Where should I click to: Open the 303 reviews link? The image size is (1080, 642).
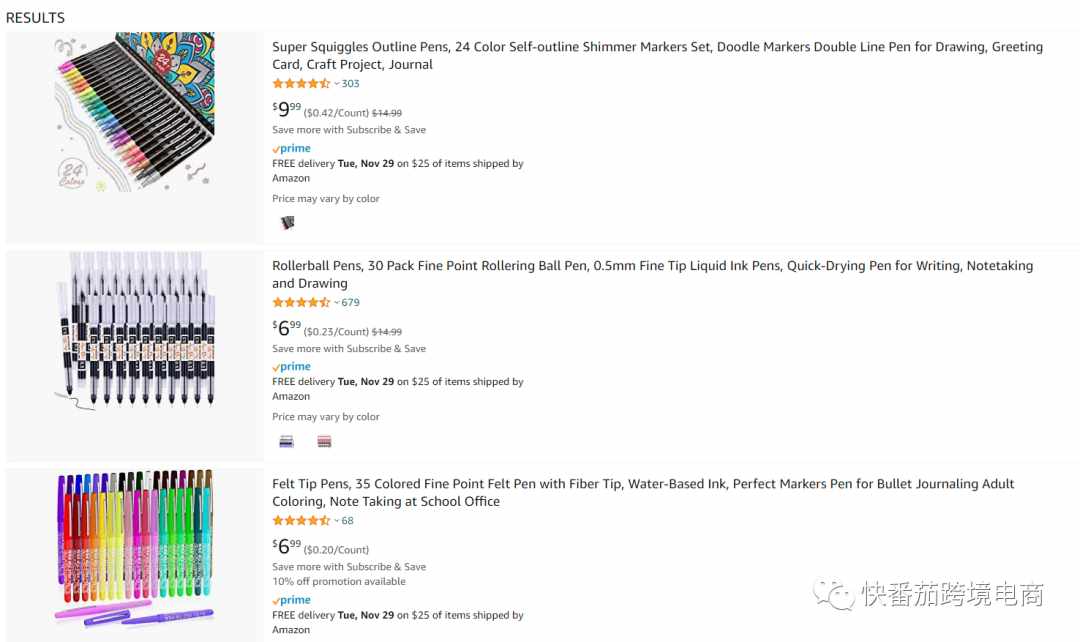click(x=351, y=84)
